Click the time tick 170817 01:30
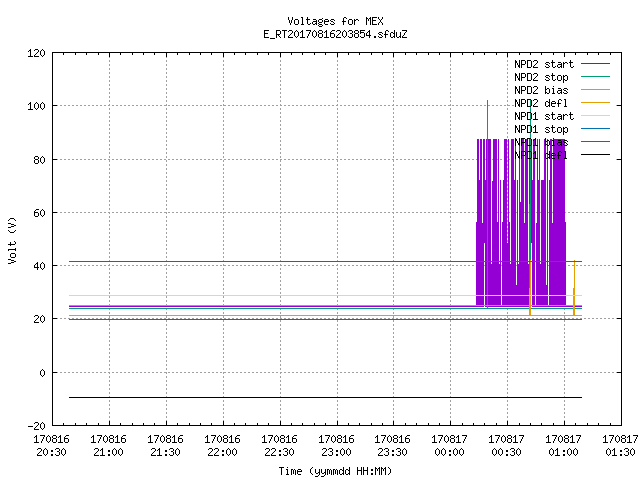This screenshot has height=480, width=640. pos(620,446)
